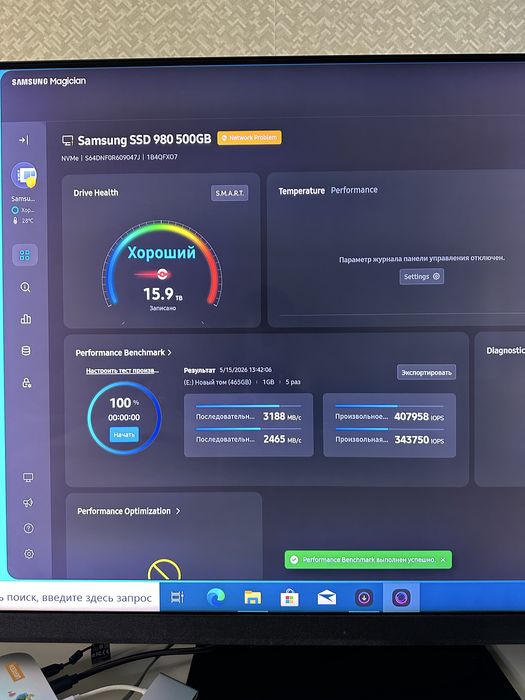The width and height of the screenshot is (525, 700).
Task: Open the settings gear in sidebar
Action: point(29,554)
